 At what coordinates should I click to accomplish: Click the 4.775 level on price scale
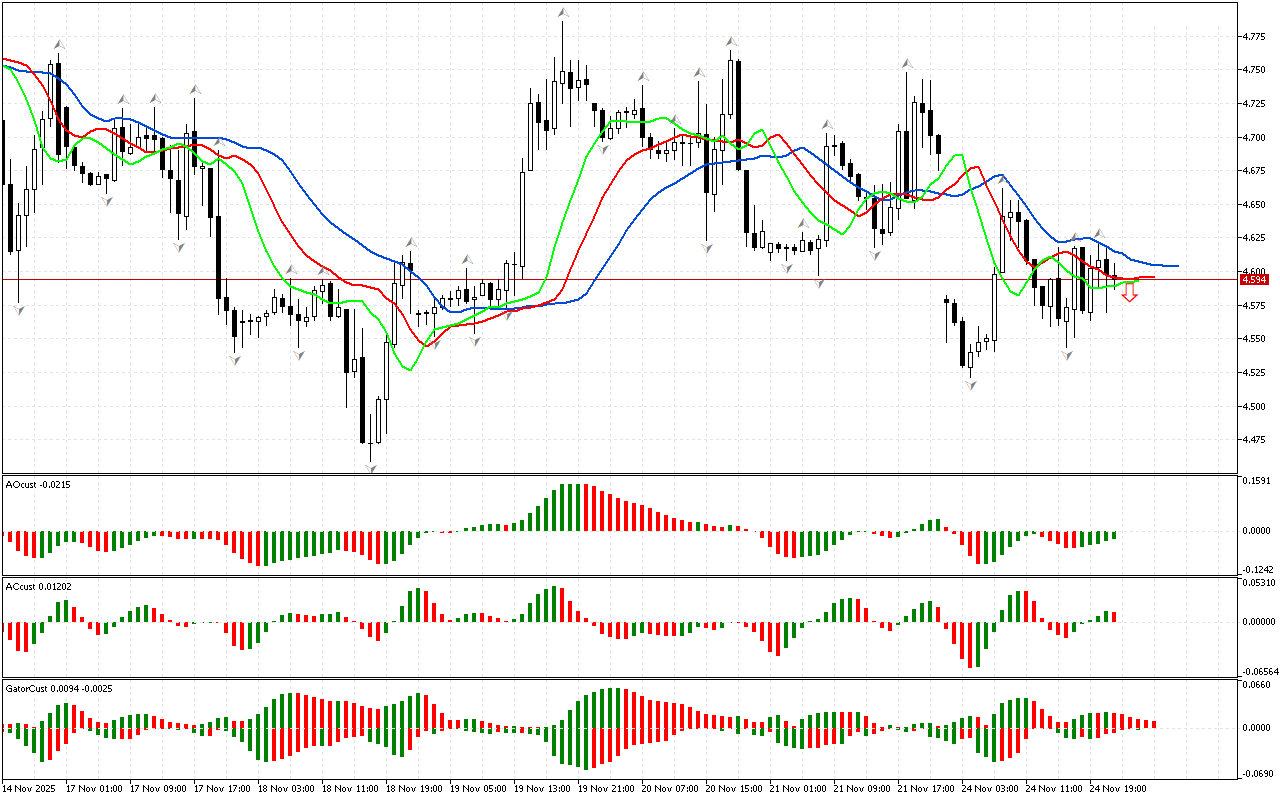1254,37
